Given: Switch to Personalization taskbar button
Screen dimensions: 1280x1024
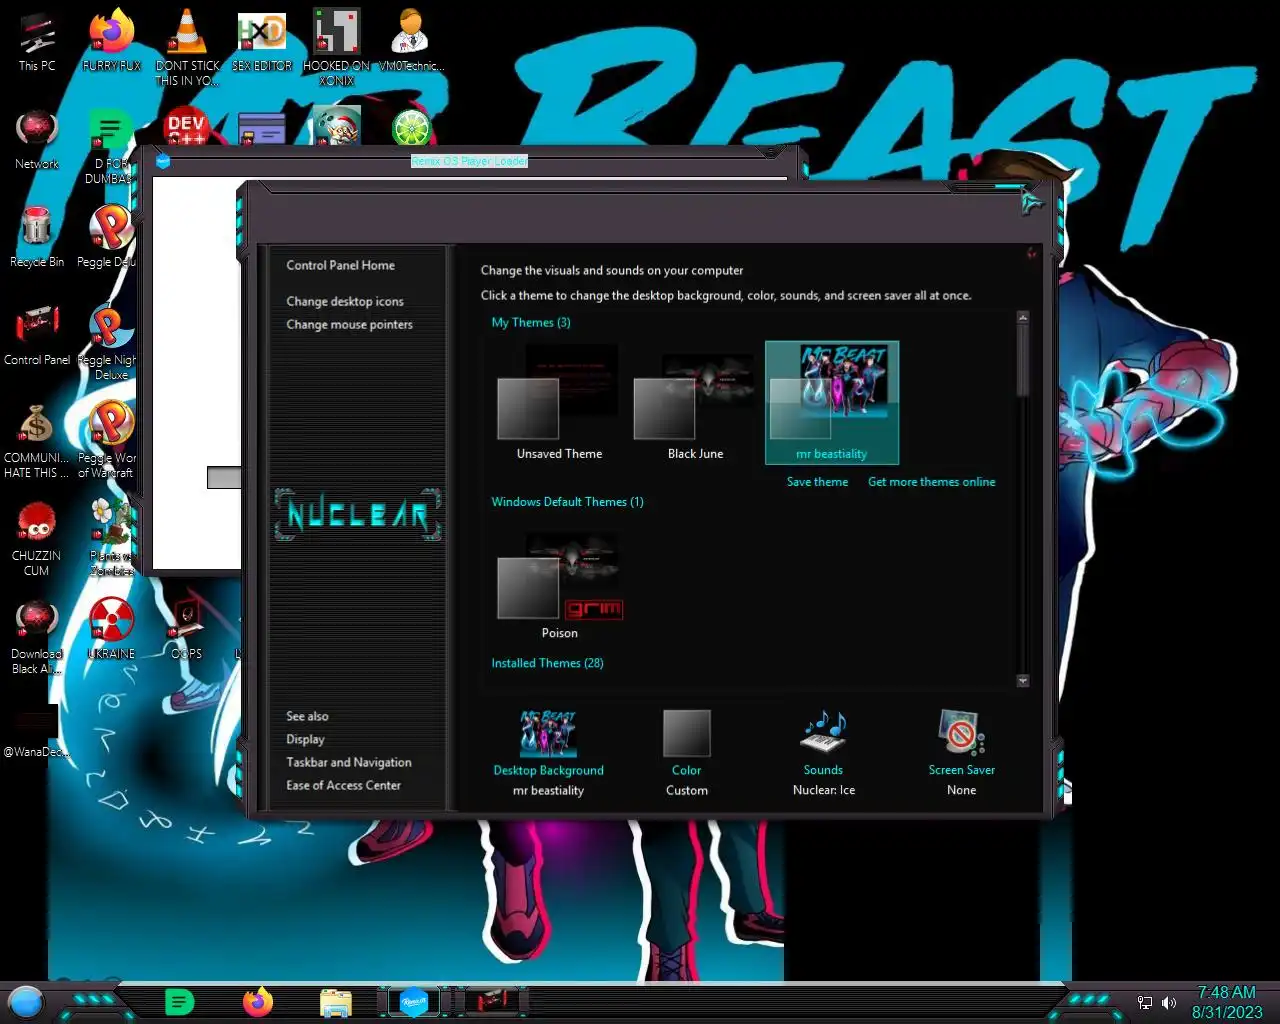Looking at the screenshot, I should (x=492, y=1001).
